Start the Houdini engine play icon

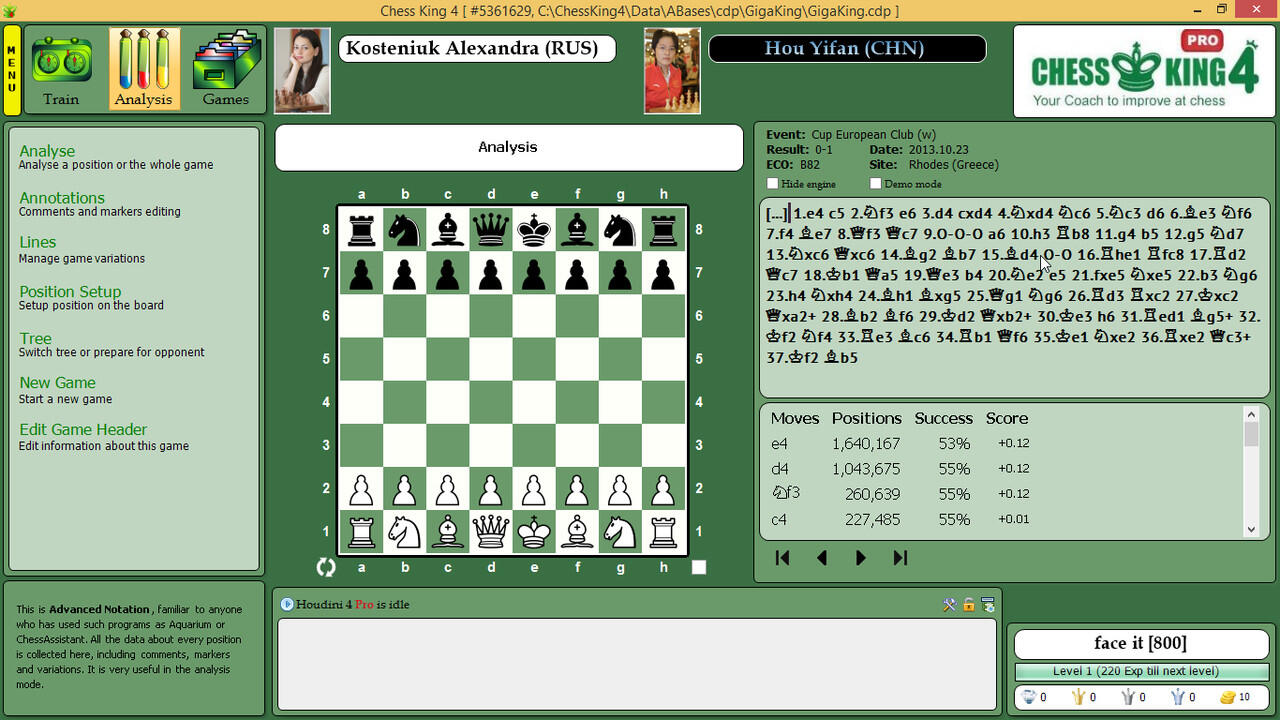point(287,604)
